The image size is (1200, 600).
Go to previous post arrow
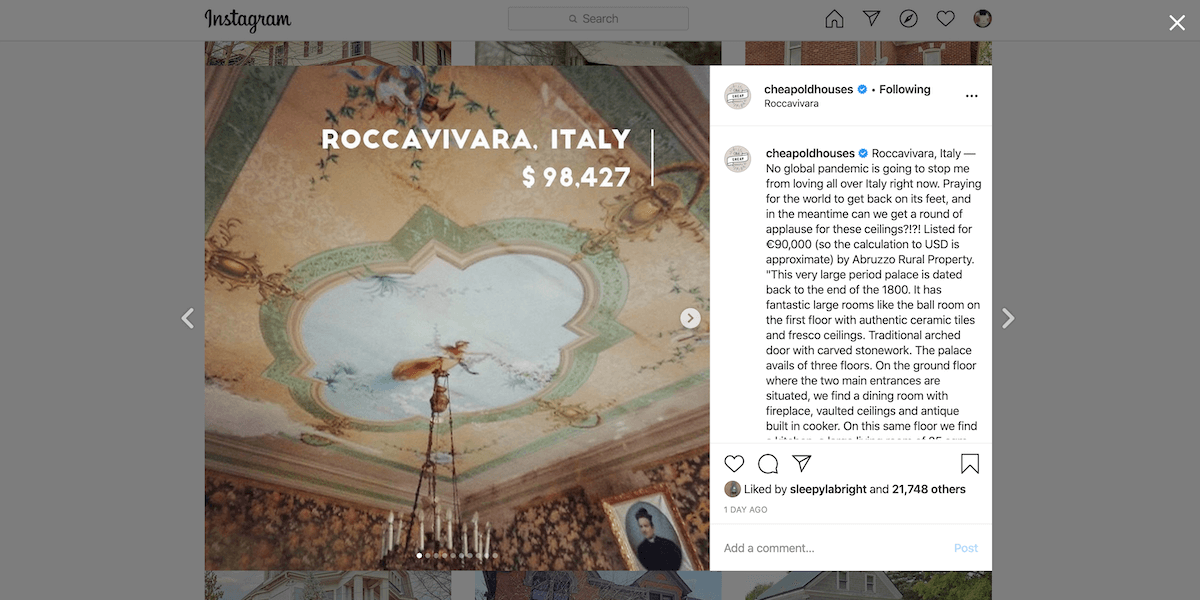point(187,318)
